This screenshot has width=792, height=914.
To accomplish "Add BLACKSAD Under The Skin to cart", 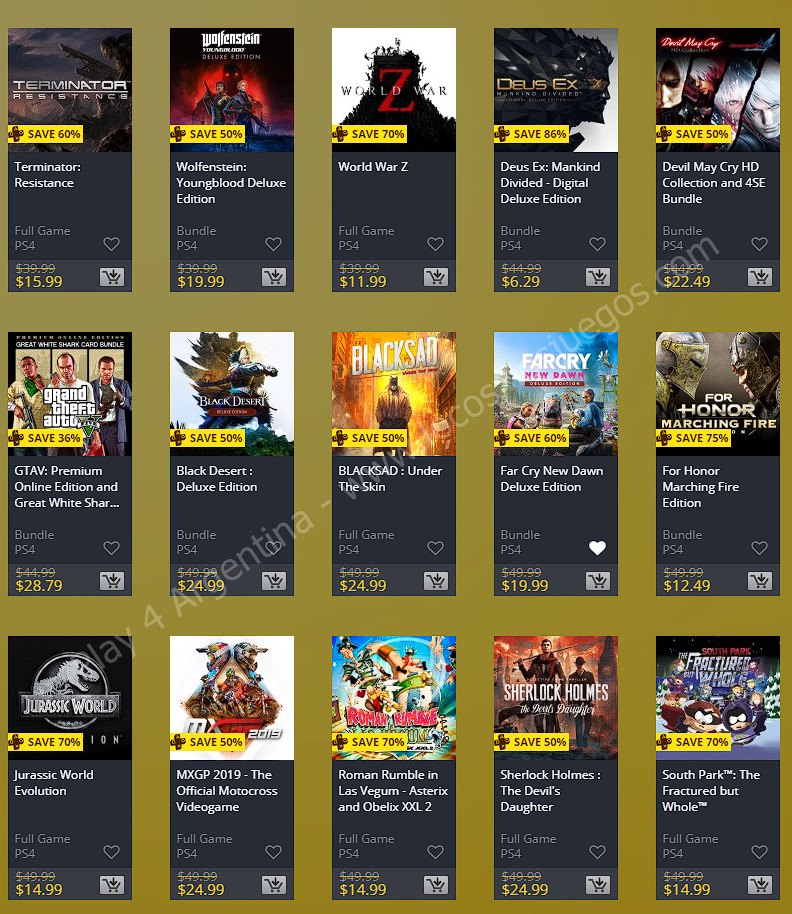I will [x=436, y=581].
